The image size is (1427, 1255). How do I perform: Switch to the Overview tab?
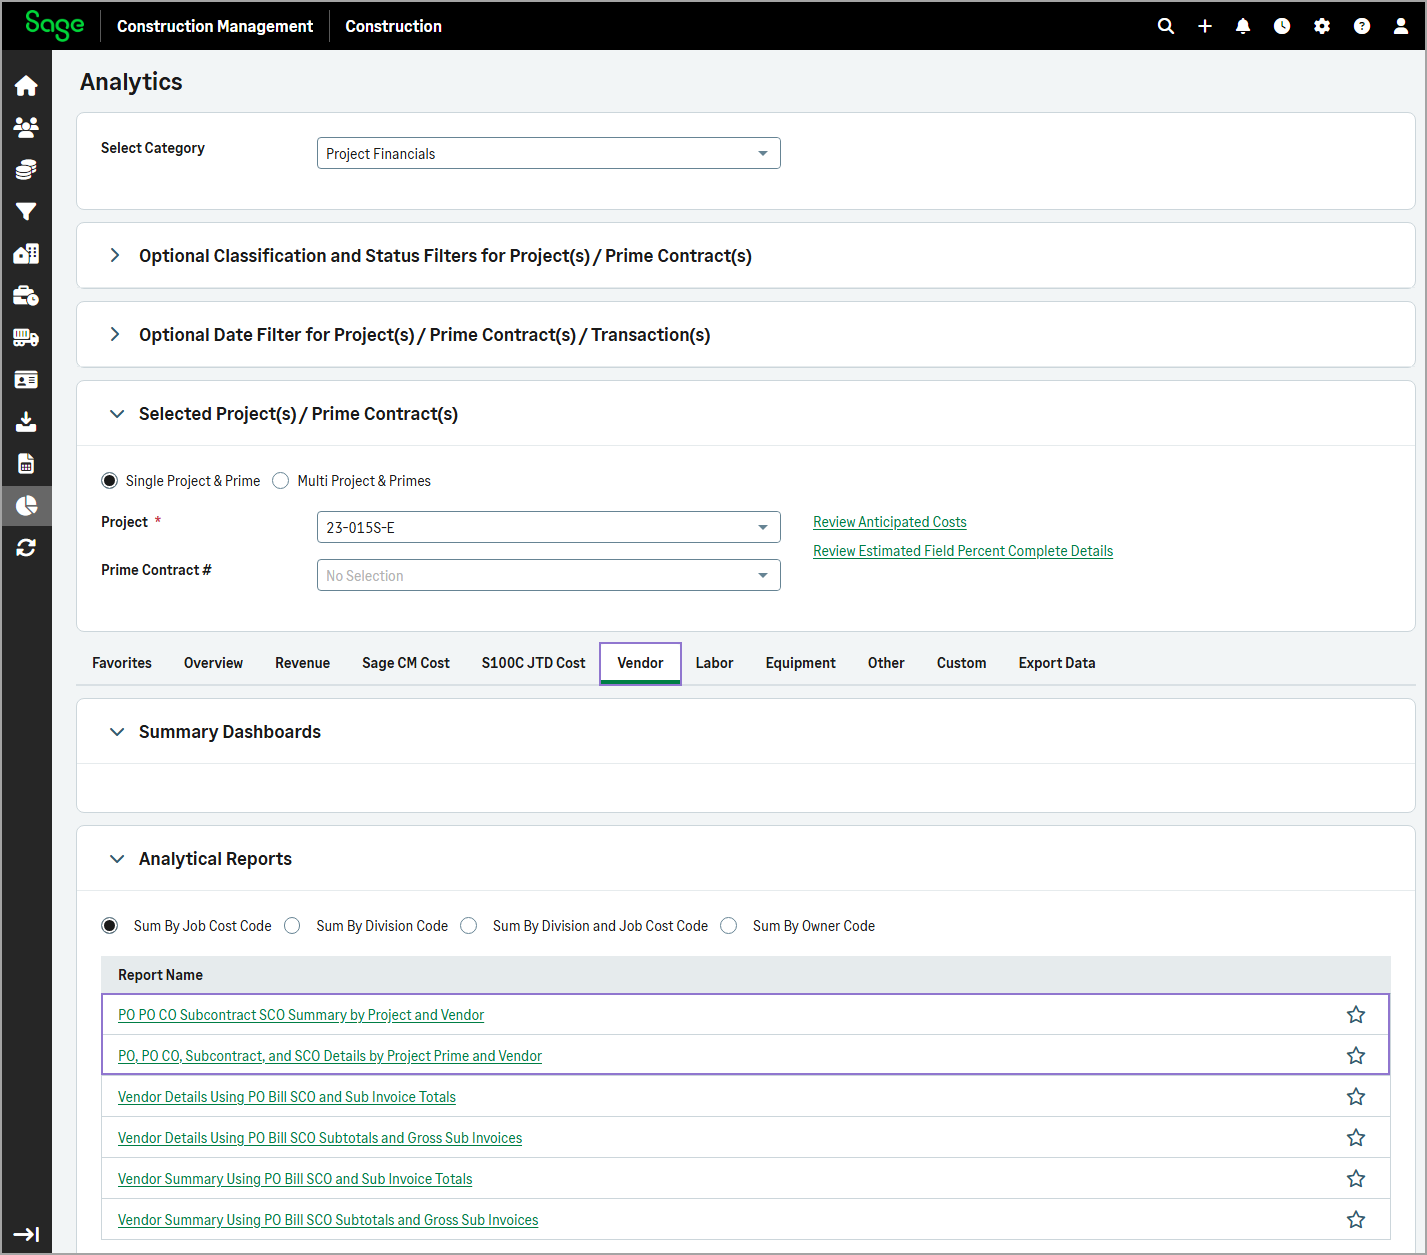[x=213, y=663]
